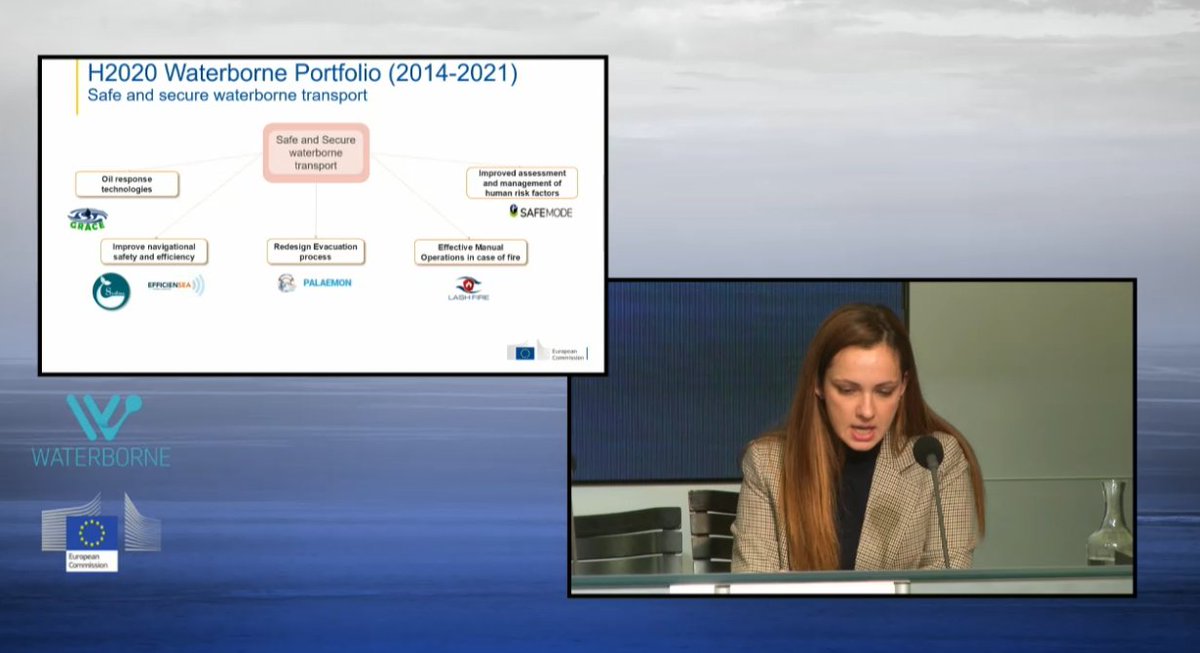Click the Oil response technologies box
The width and height of the screenshot is (1200, 653).
click(126, 184)
